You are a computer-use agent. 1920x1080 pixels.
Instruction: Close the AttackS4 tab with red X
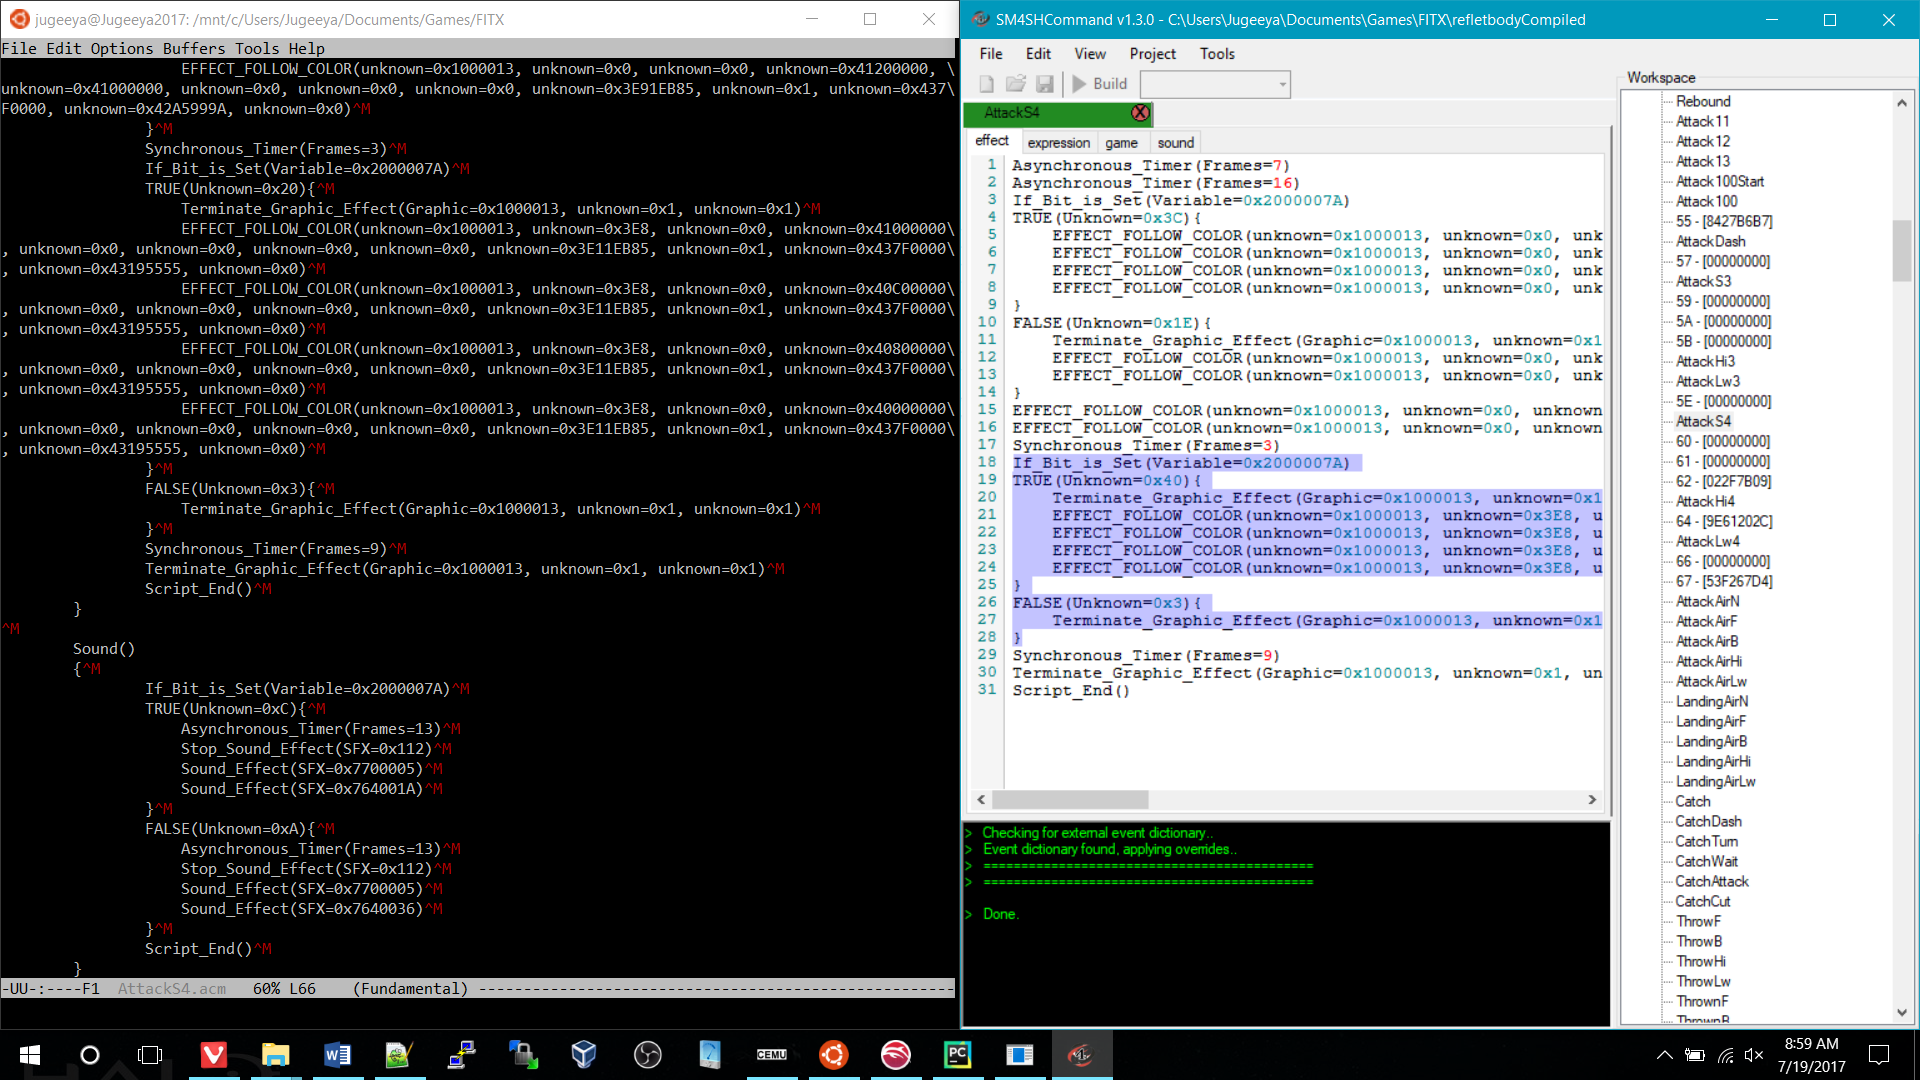pos(1140,113)
